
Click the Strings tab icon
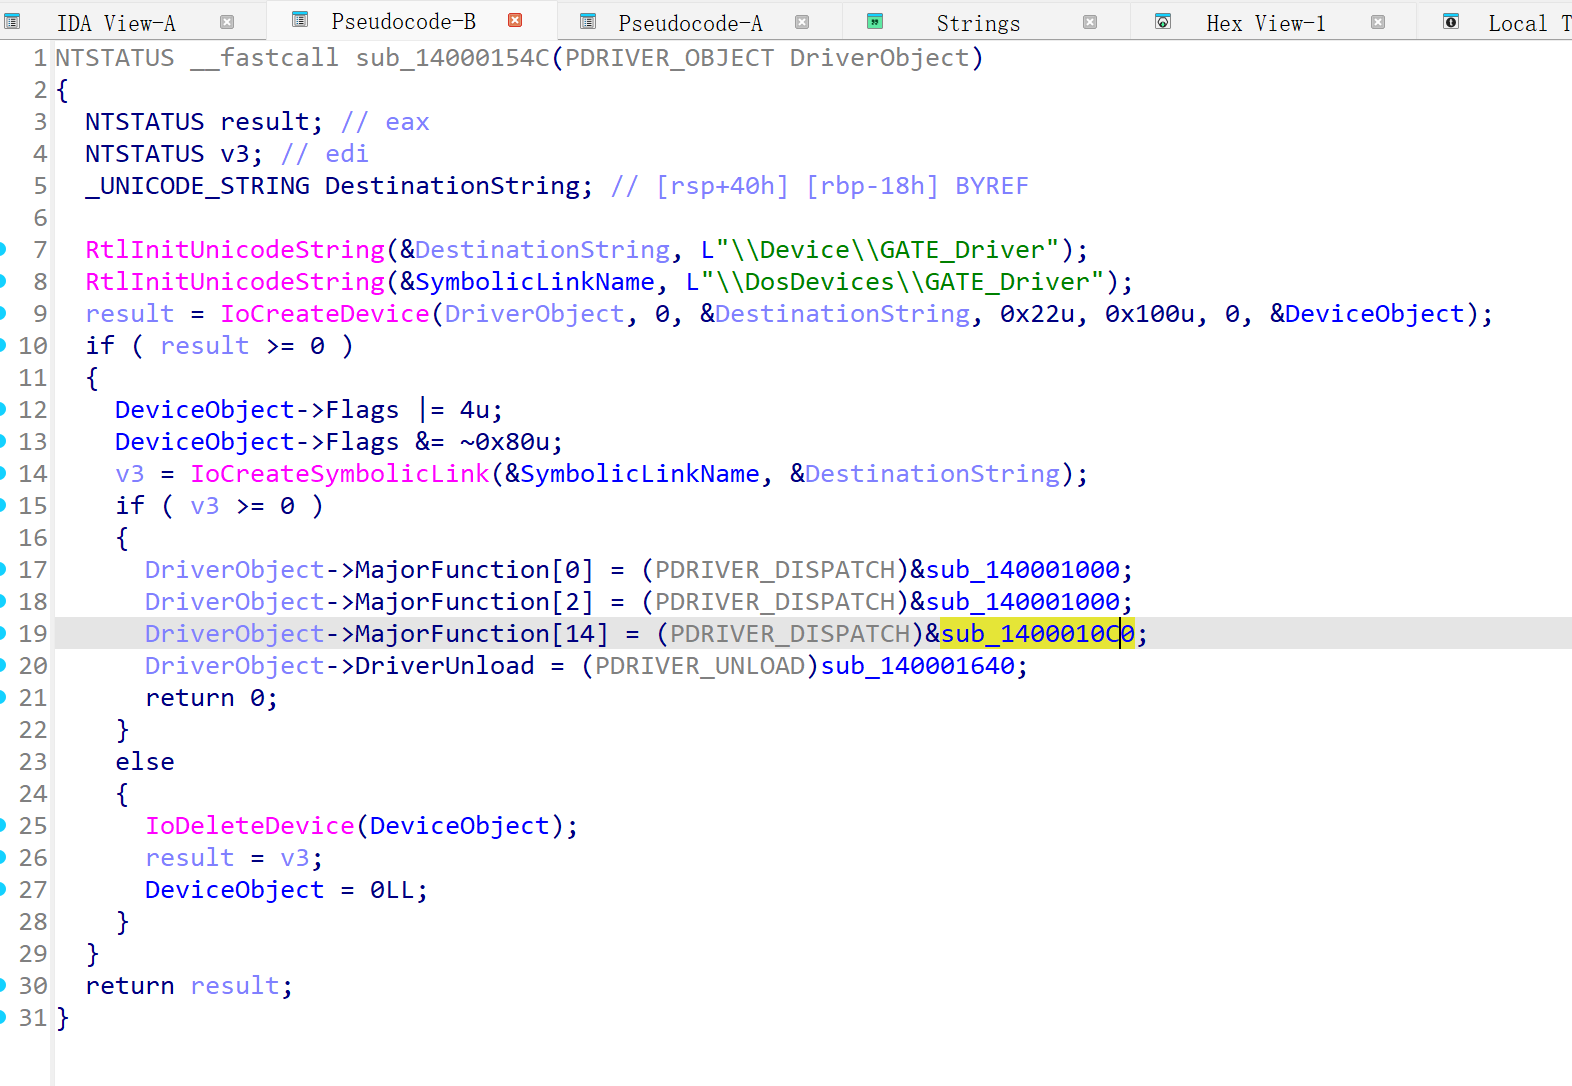tap(875, 22)
